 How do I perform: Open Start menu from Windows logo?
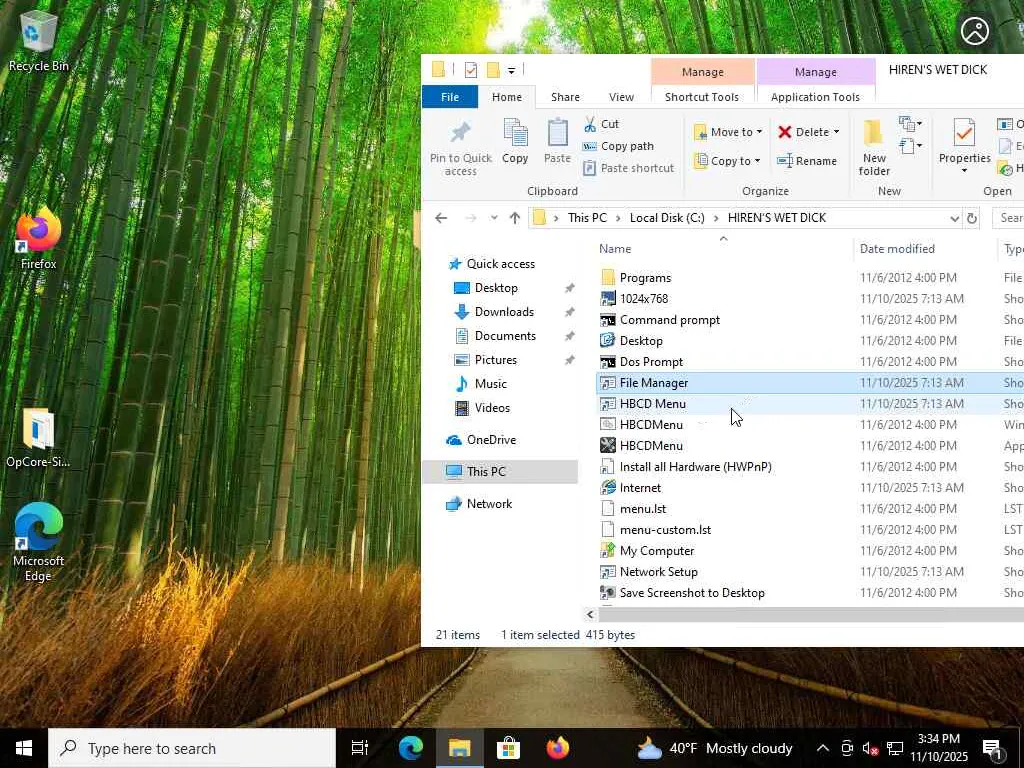24,748
